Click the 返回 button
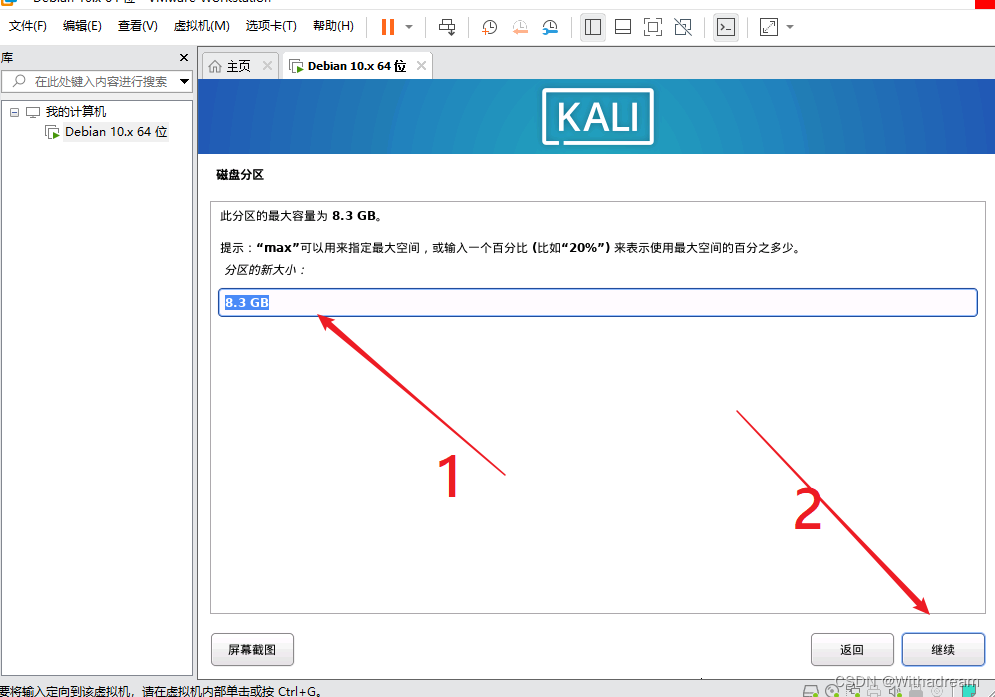Image resolution: width=995 pixels, height=697 pixels. (852, 649)
